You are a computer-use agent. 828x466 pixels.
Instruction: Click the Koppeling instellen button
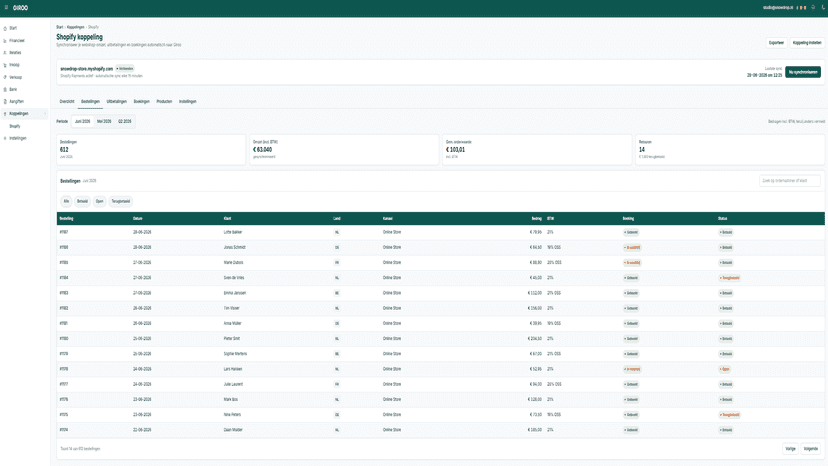click(x=807, y=43)
